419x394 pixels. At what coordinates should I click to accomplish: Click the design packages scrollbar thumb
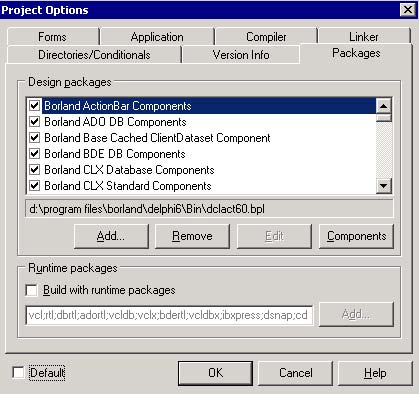coord(384,118)
